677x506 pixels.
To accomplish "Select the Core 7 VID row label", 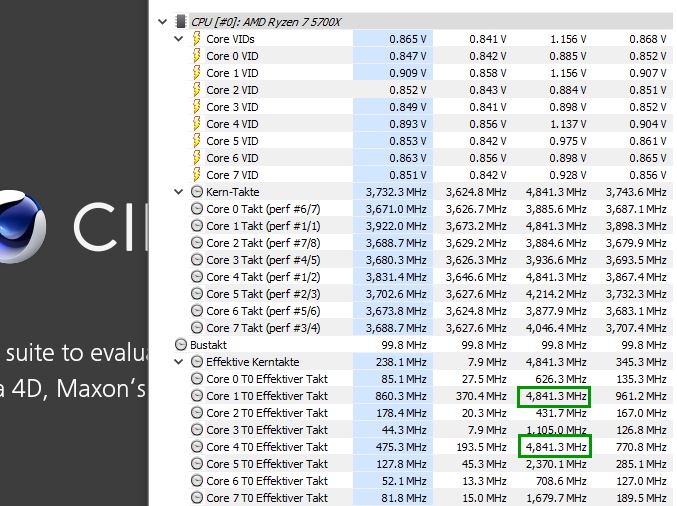I will (232, 175).
